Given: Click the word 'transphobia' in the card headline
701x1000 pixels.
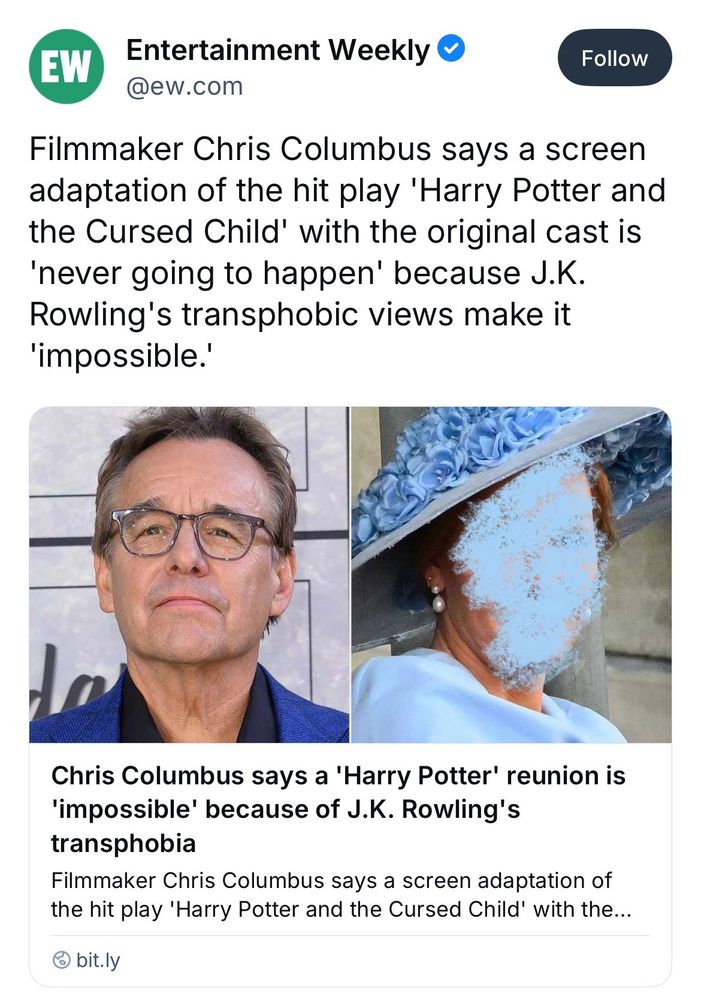Looking at the screenshot, I should [123, 842].
